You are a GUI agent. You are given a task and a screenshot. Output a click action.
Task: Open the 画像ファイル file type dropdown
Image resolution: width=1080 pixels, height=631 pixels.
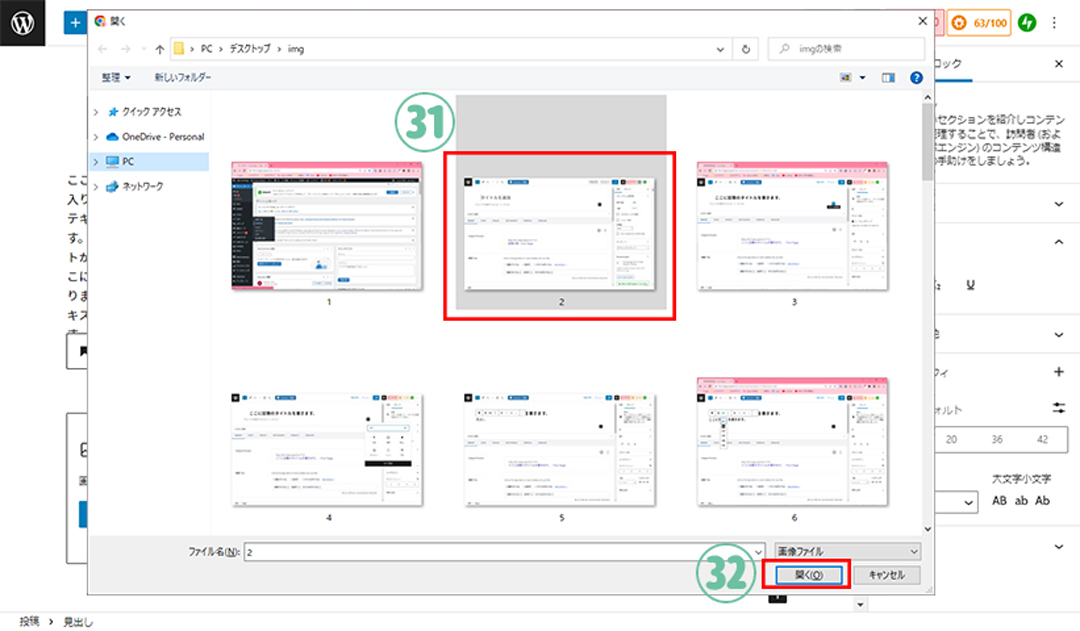tap(847, 551)
